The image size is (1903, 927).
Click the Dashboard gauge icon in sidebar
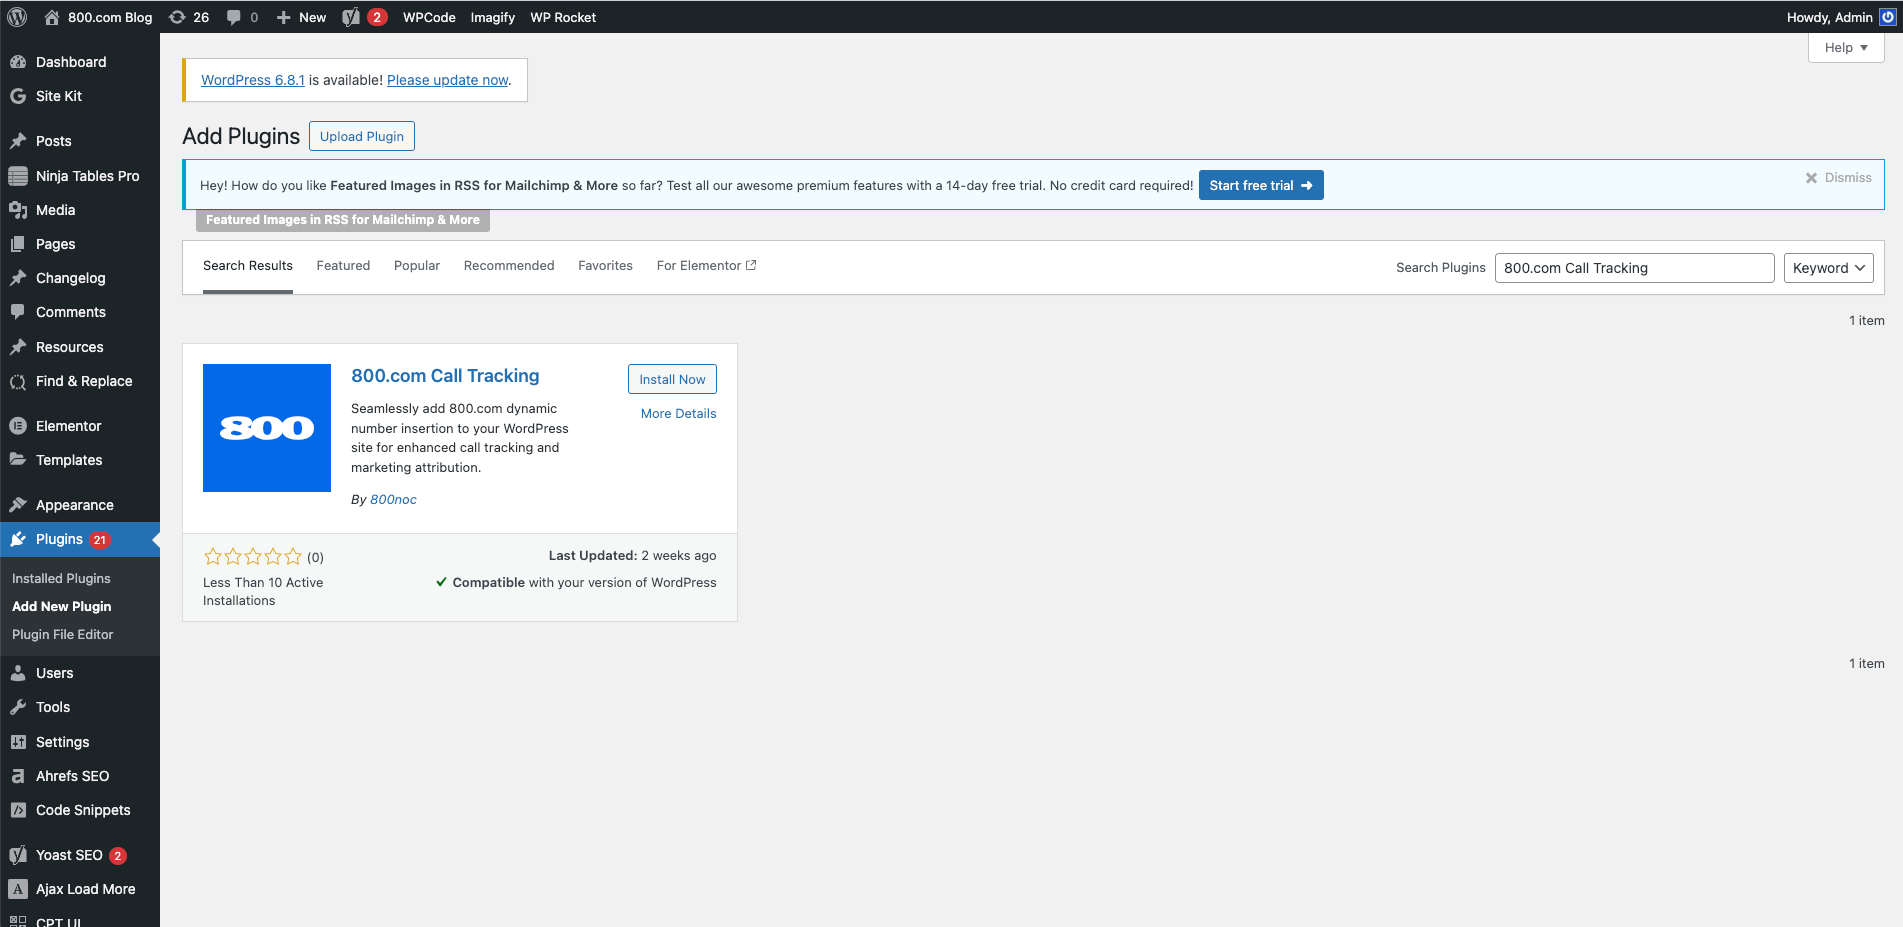tap(18, 62)
